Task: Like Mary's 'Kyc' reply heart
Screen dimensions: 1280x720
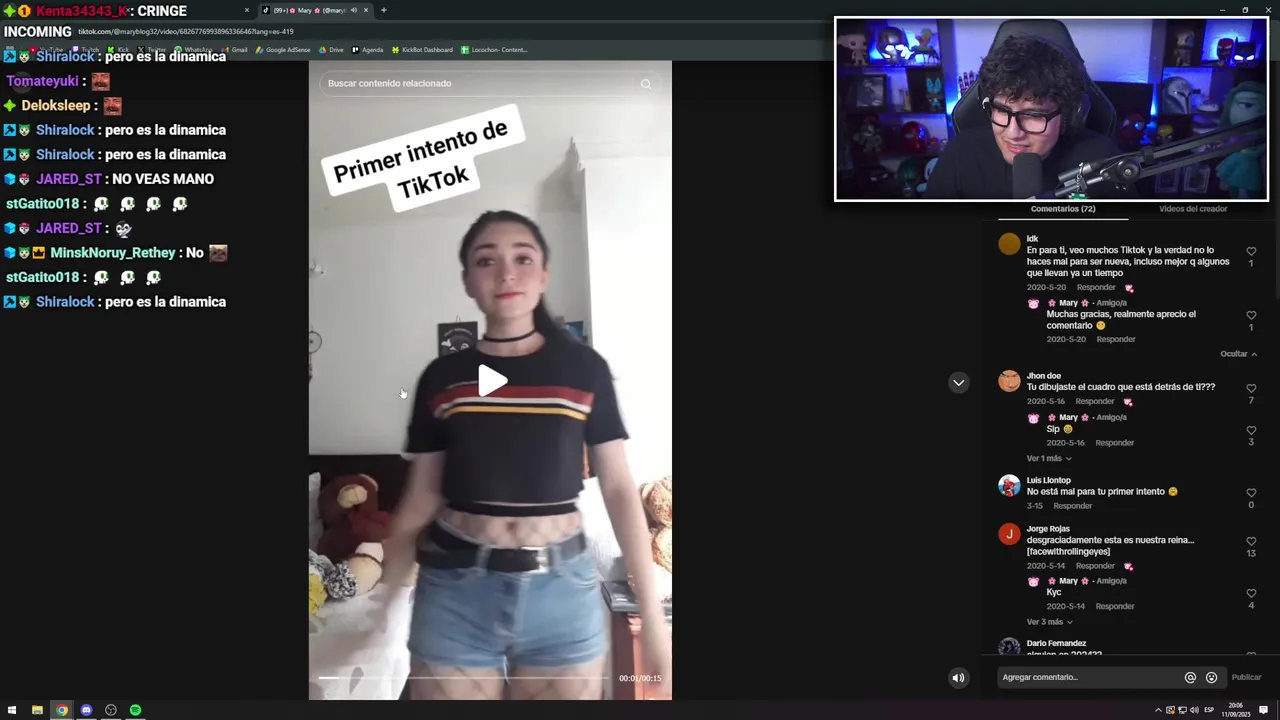Action: [x=1251, y=594]
